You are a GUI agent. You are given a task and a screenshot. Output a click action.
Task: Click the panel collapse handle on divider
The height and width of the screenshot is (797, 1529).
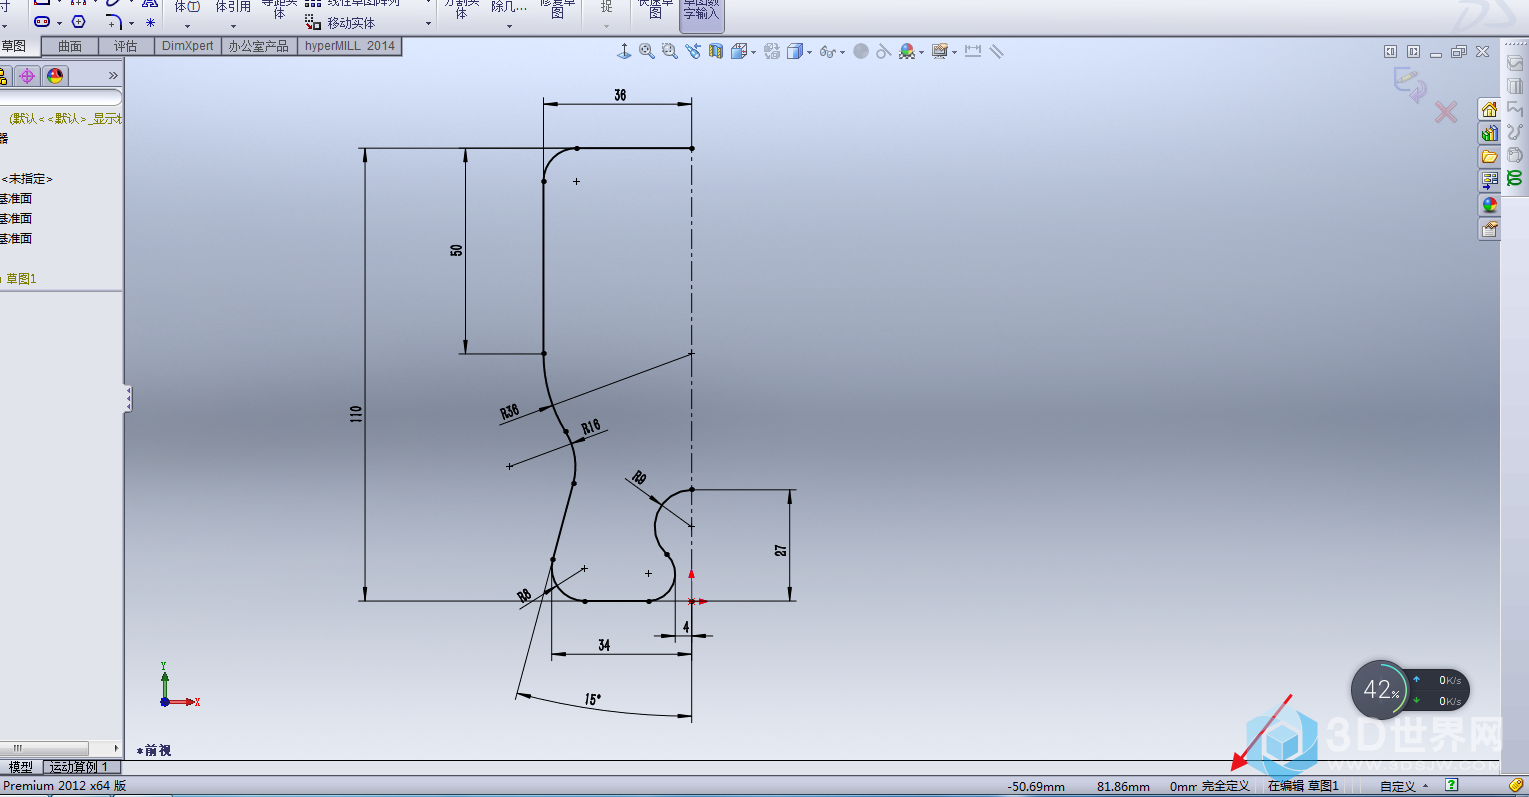[128, 399]
